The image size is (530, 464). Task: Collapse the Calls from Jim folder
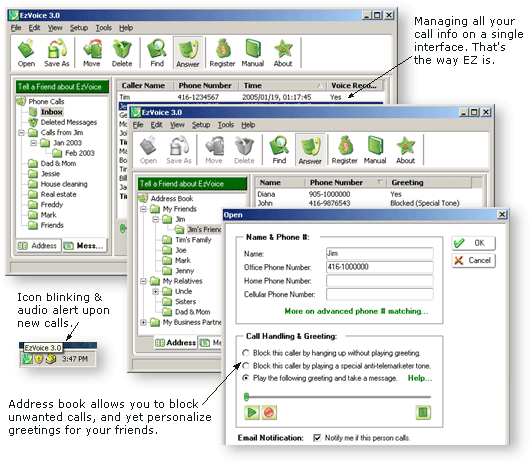point(21,132)
